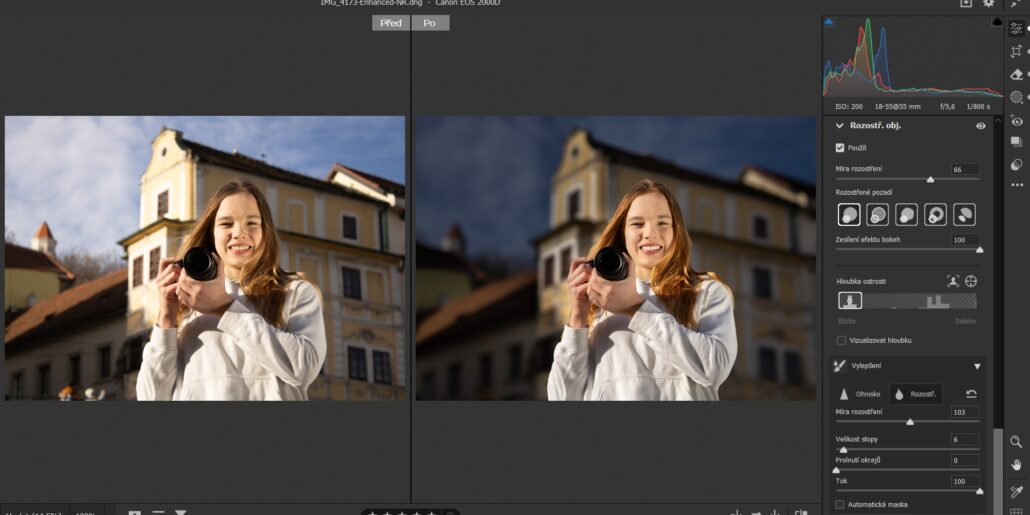Enable the Automatická maska checkbox
Viewport: 1030px width, 515px height.
(840, 504)
